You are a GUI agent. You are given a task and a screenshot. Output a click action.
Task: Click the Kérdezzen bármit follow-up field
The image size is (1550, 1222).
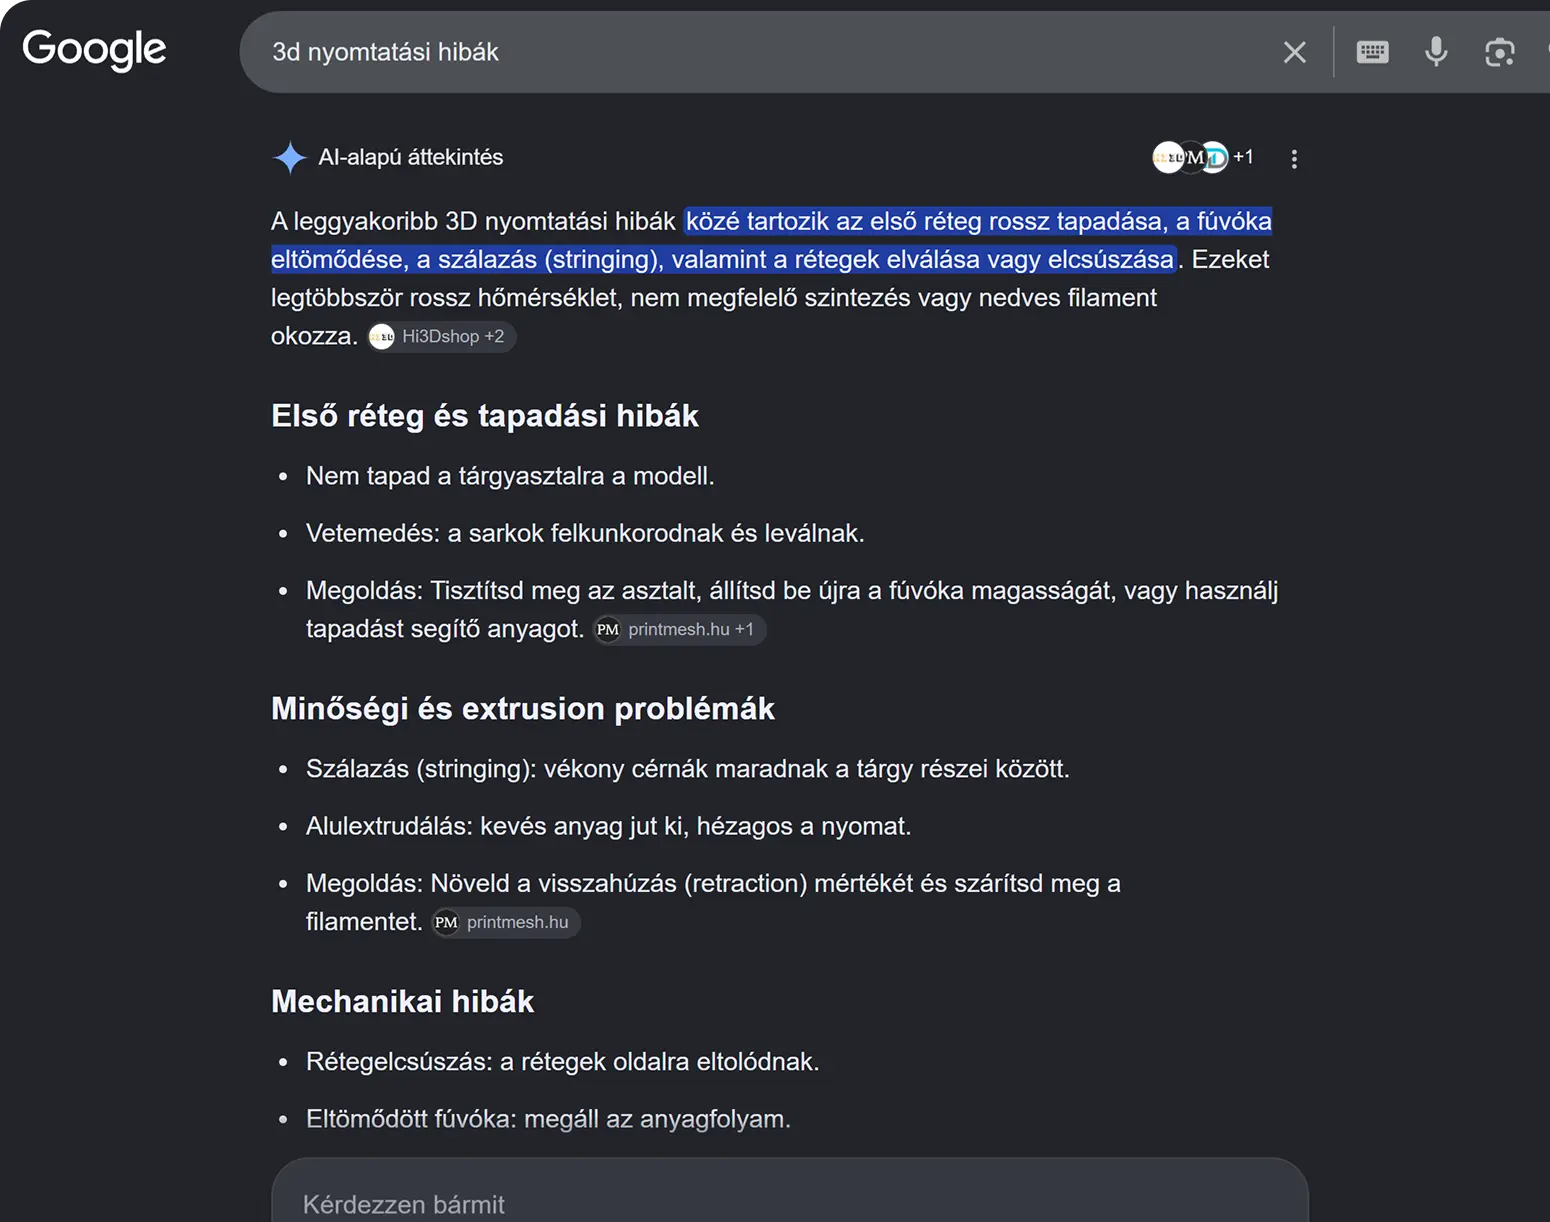pyautogui.click(x=790, y=1195)
